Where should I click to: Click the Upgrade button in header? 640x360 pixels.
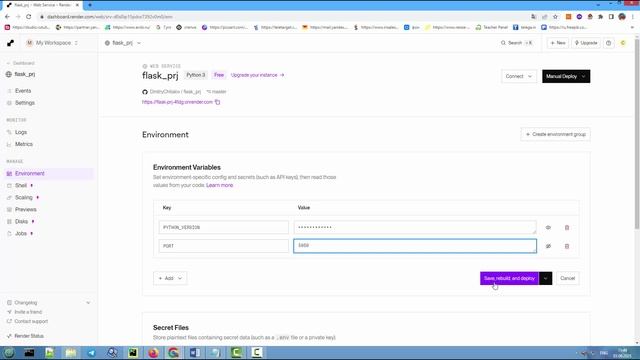point(586,43)
